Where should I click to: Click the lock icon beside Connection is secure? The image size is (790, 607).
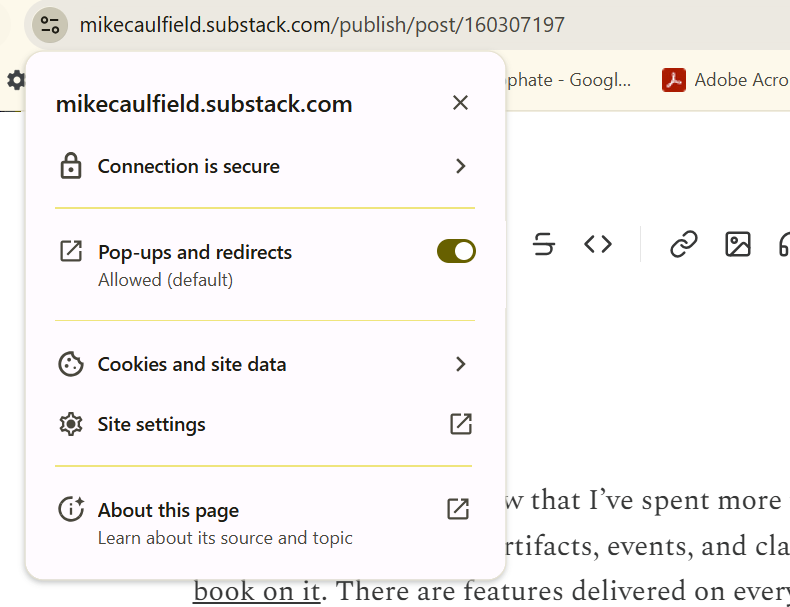pos(71,166)
